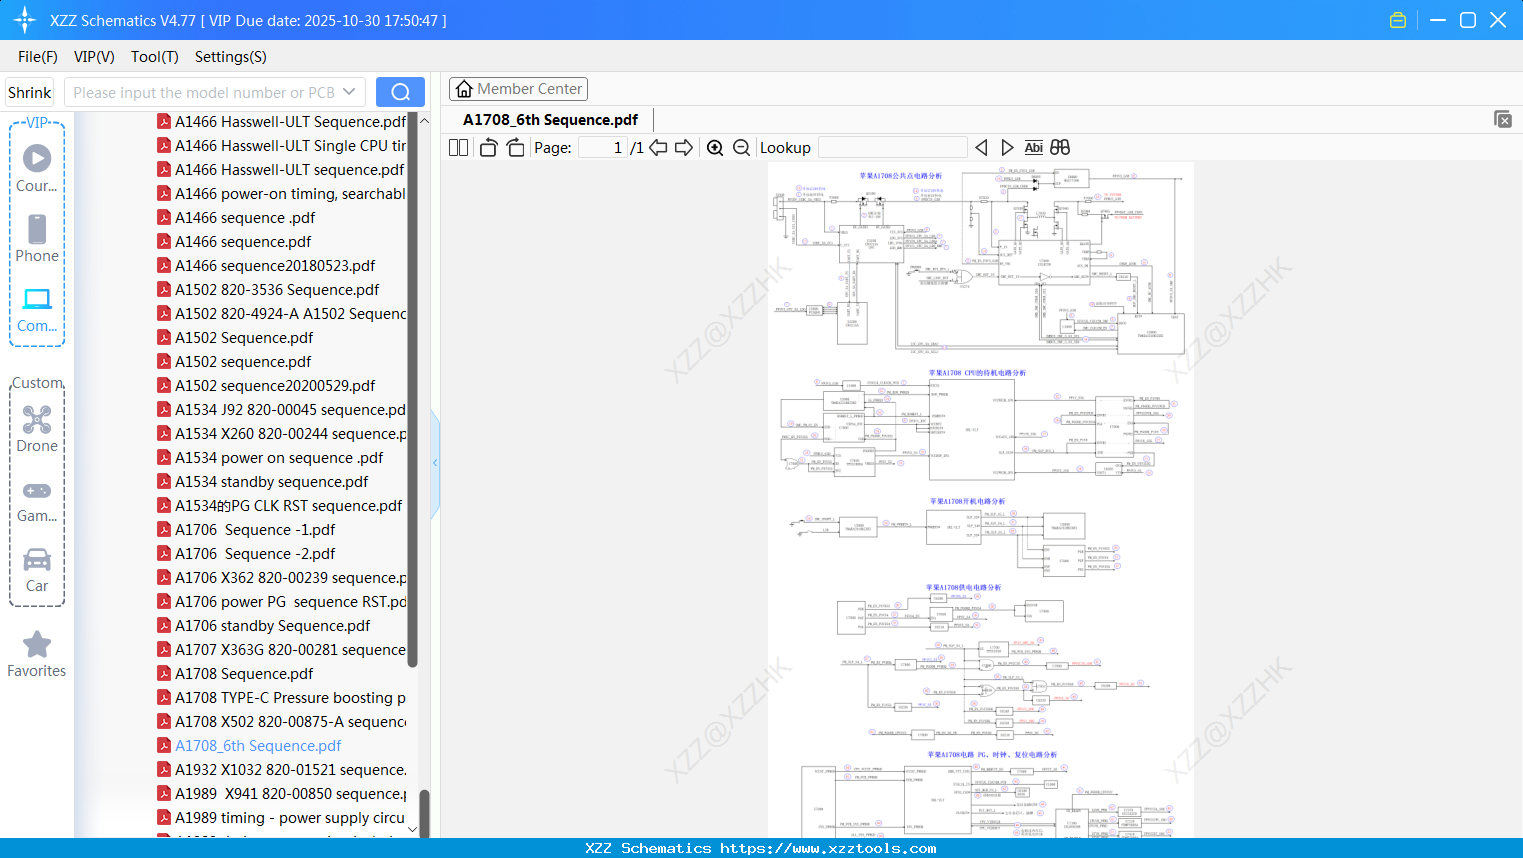Toggle whole-word match Abi icon

[x=1034, y=147]
